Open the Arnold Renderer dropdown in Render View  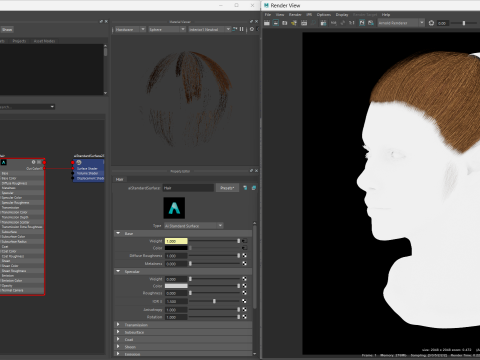(x=401, y=23)
